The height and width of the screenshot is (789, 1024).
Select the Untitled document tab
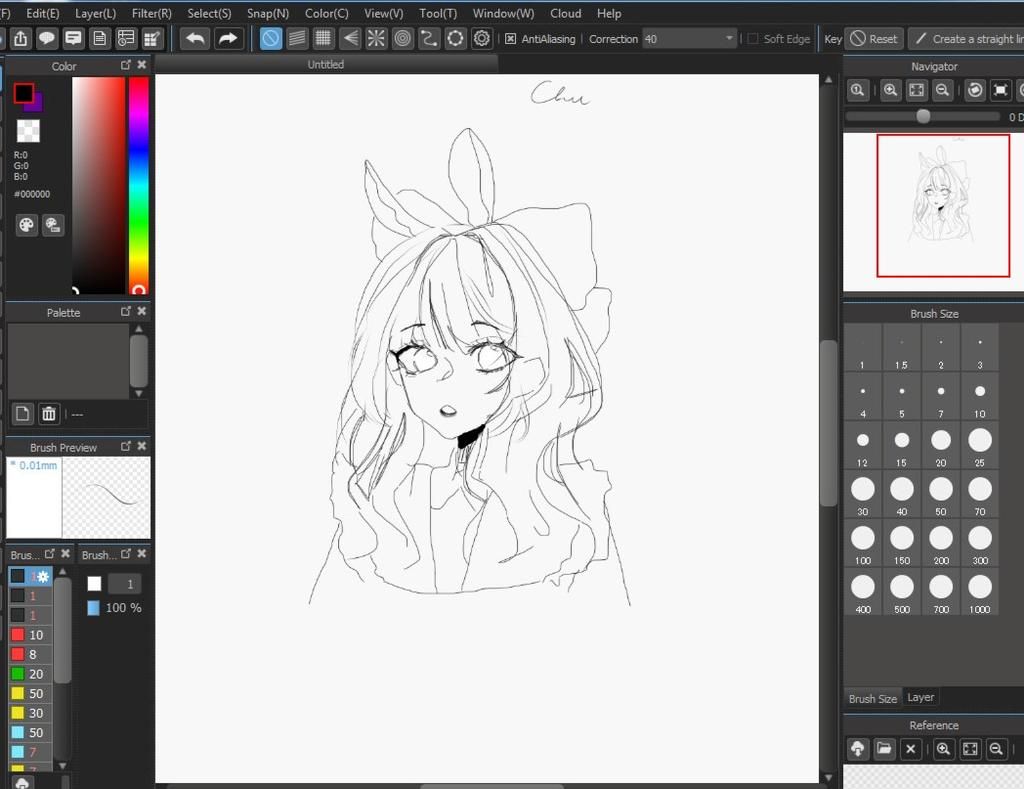coord(326,64)
